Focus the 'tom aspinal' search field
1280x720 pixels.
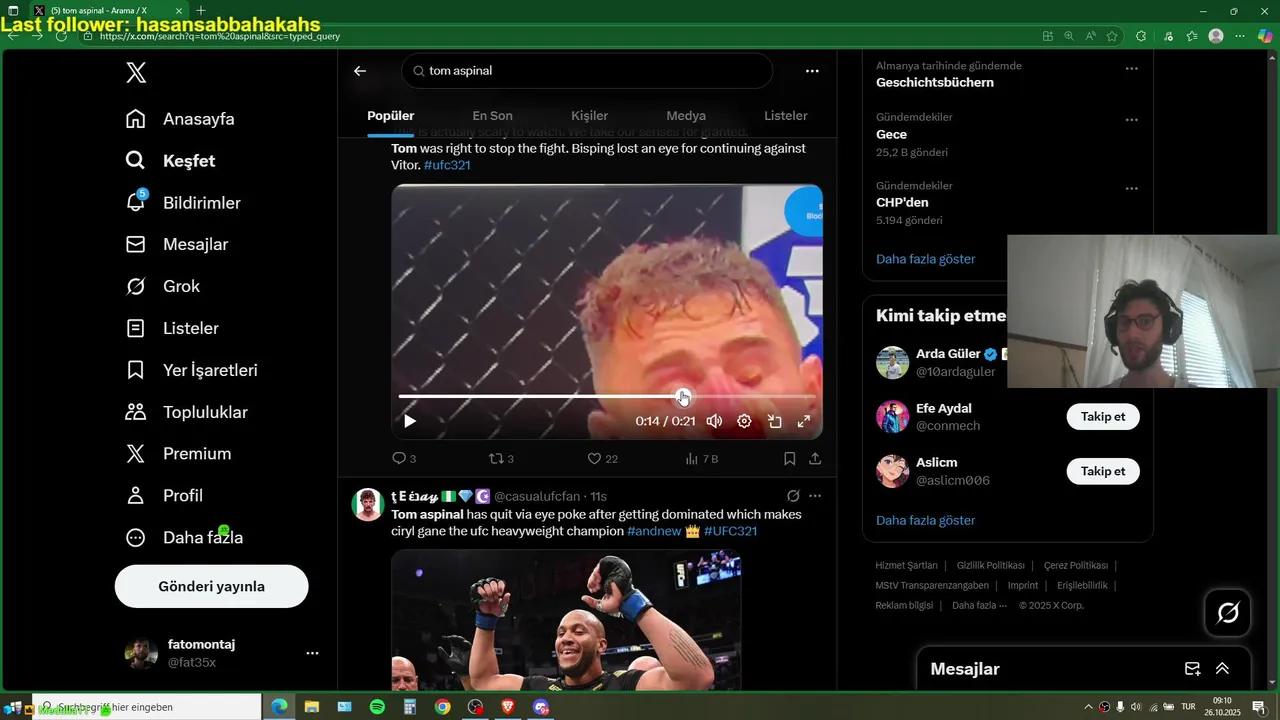tap(587, 71)
